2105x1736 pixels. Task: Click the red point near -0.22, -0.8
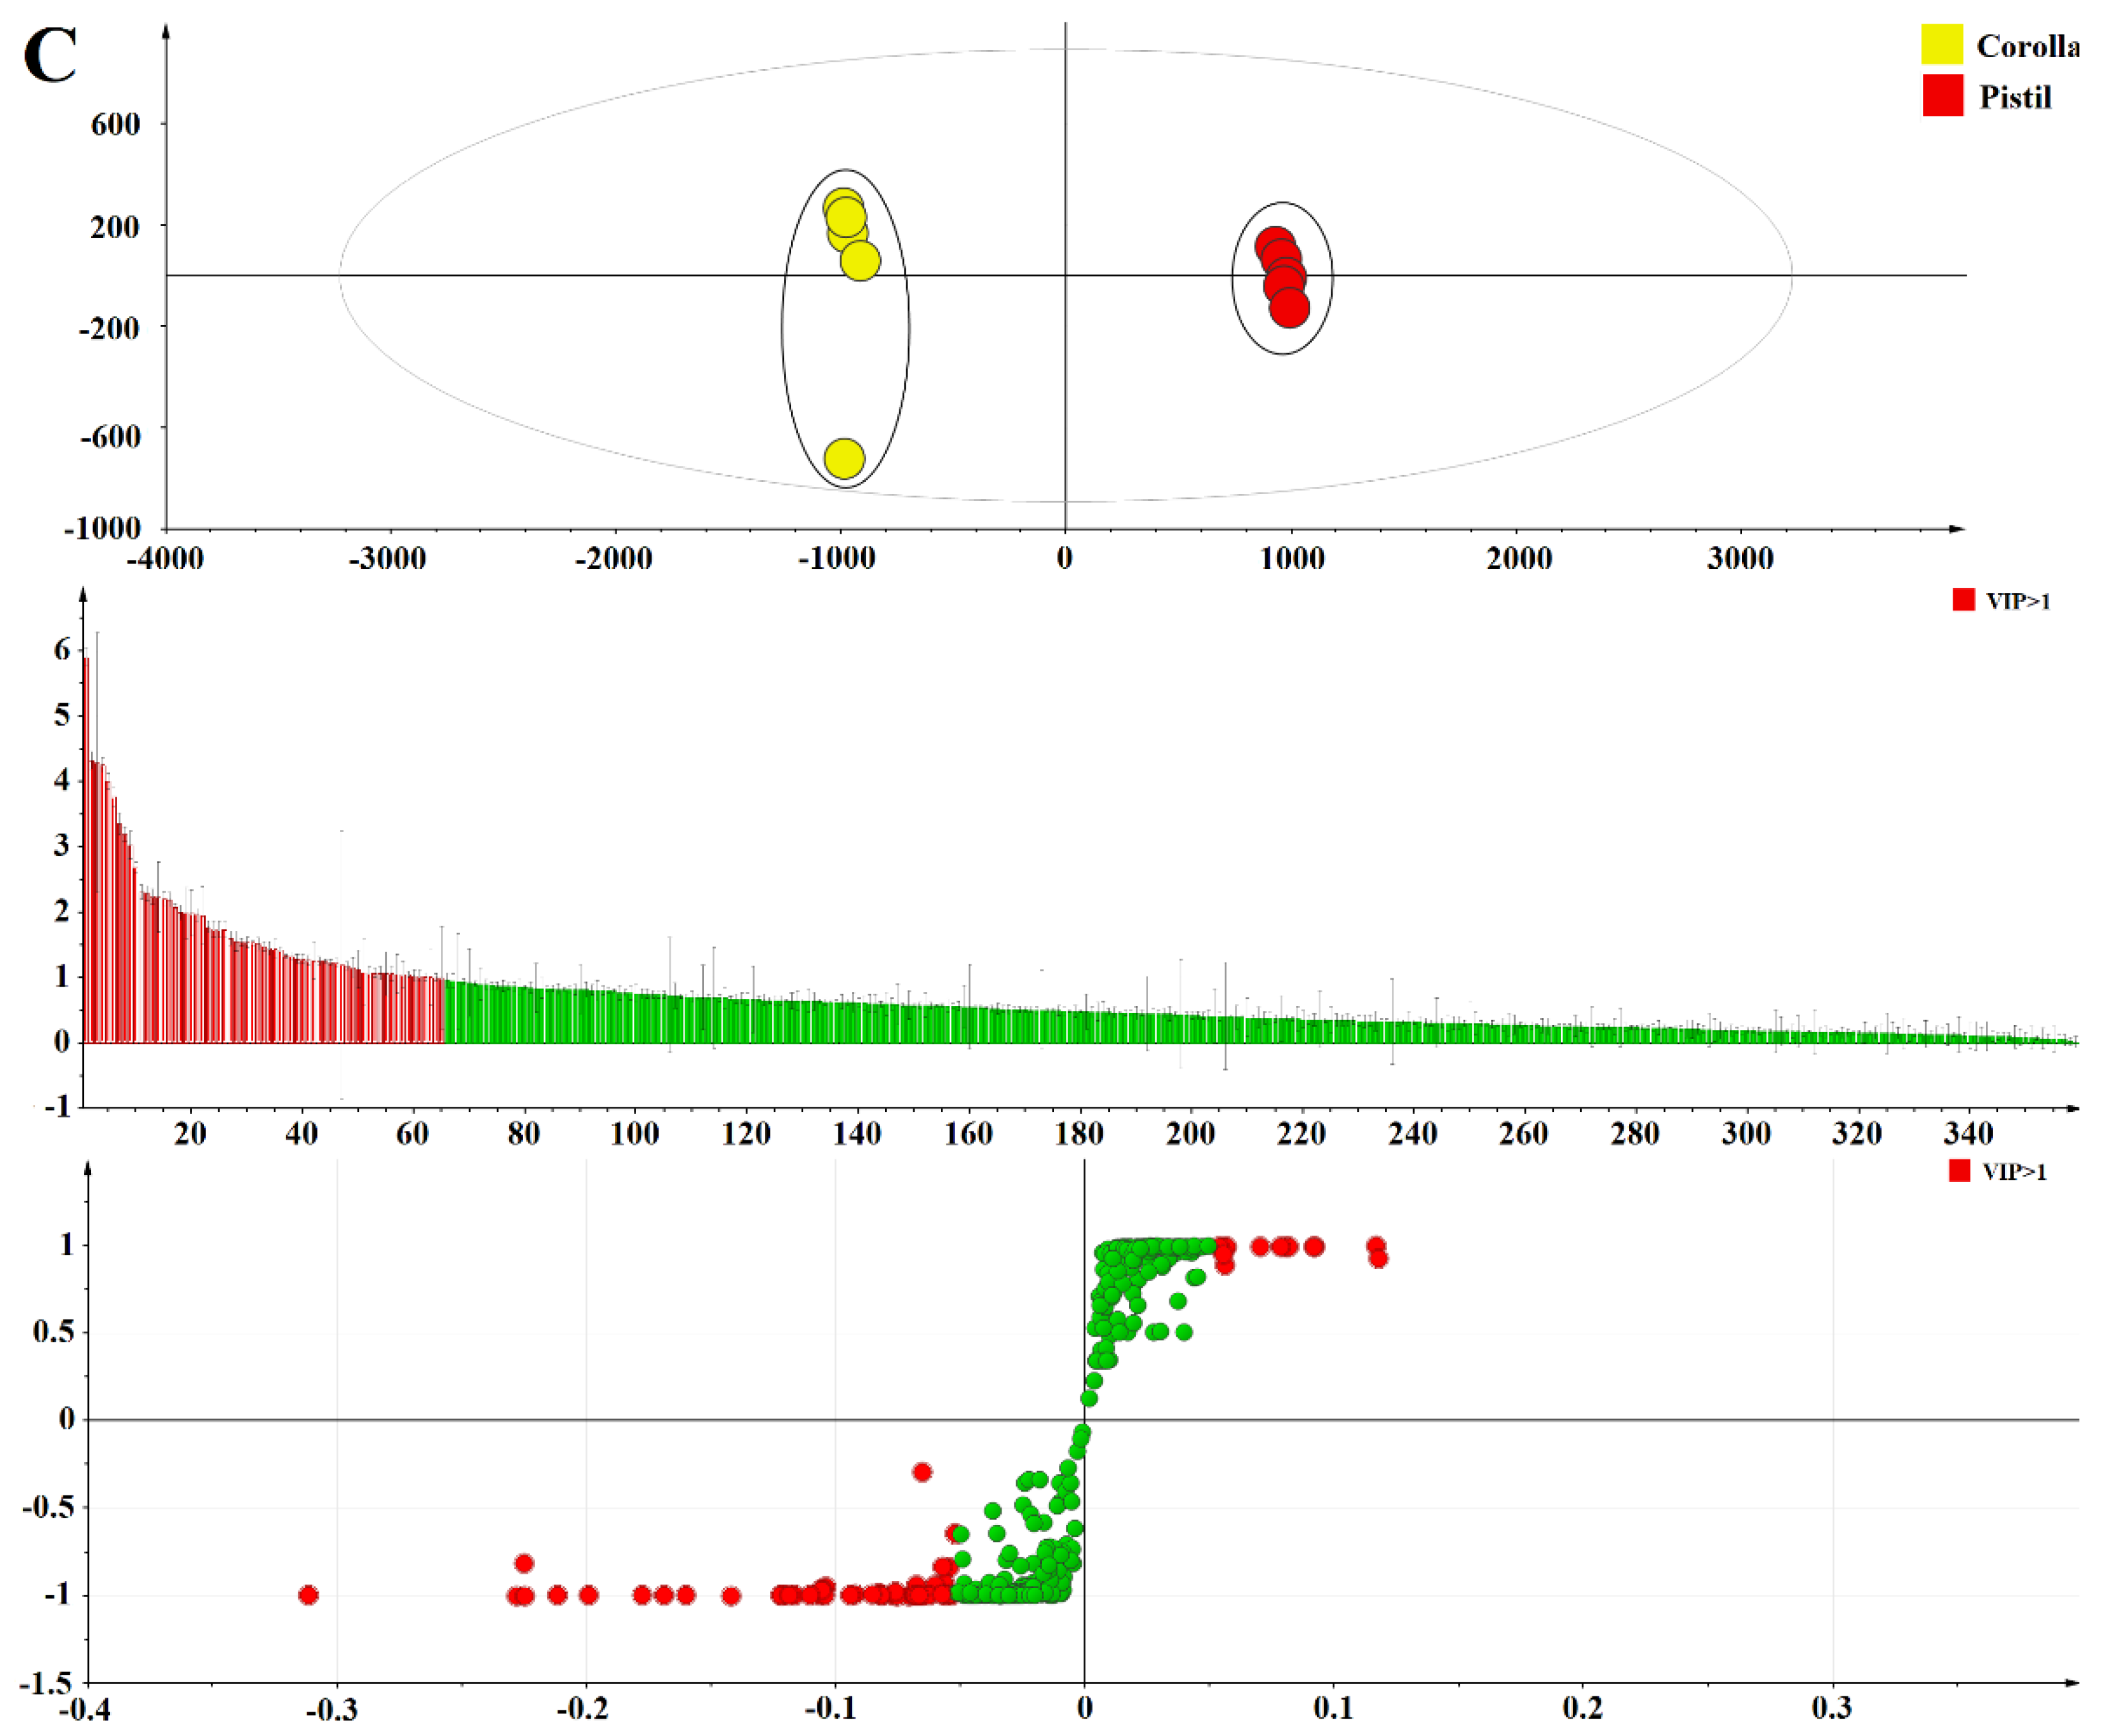[x=524, y=1563]
